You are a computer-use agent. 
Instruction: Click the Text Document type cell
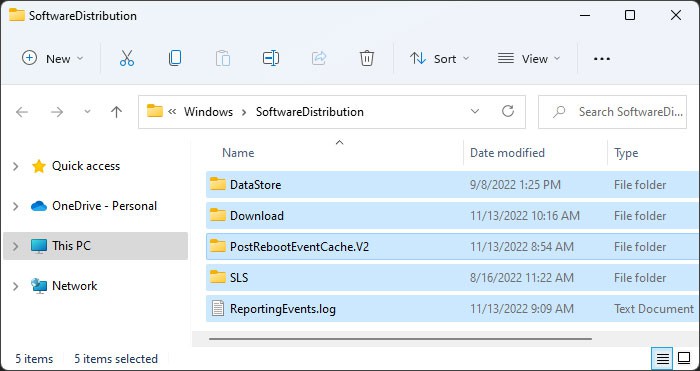tap(654, 308)
